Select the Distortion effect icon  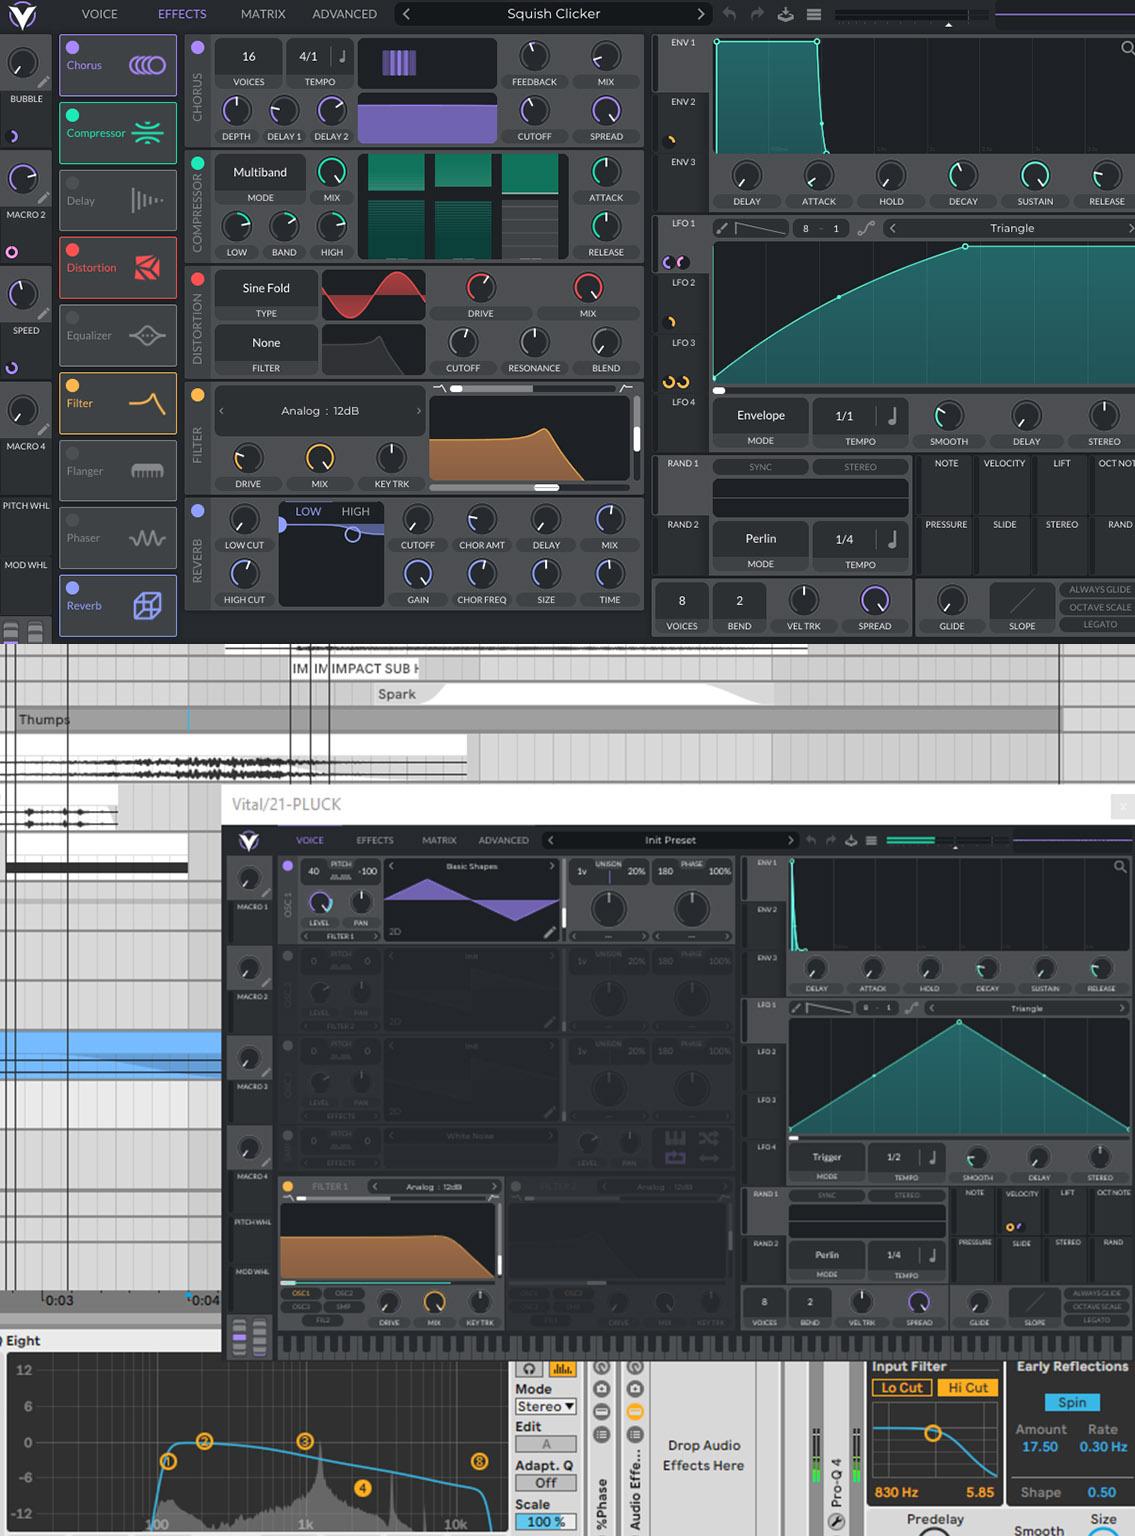[x=147, y=267]
